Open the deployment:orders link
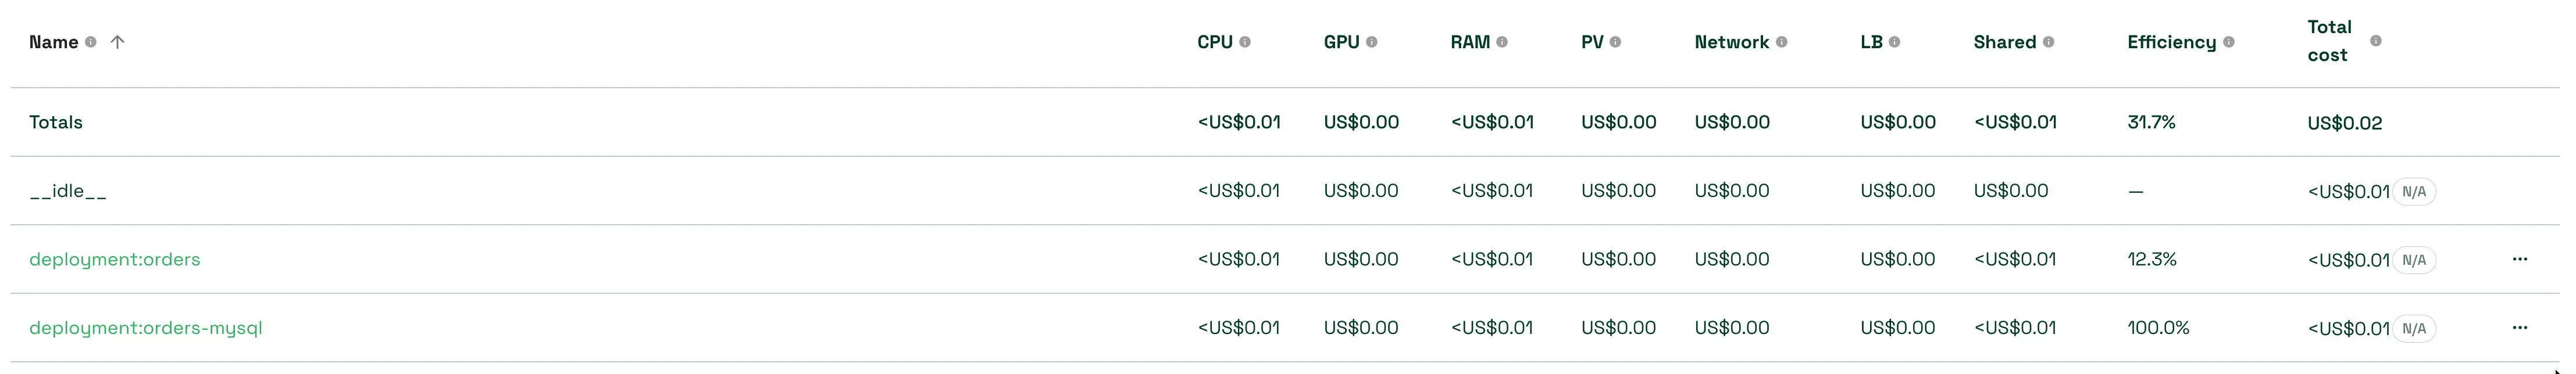2576x374 pixels. coord(115,259)
